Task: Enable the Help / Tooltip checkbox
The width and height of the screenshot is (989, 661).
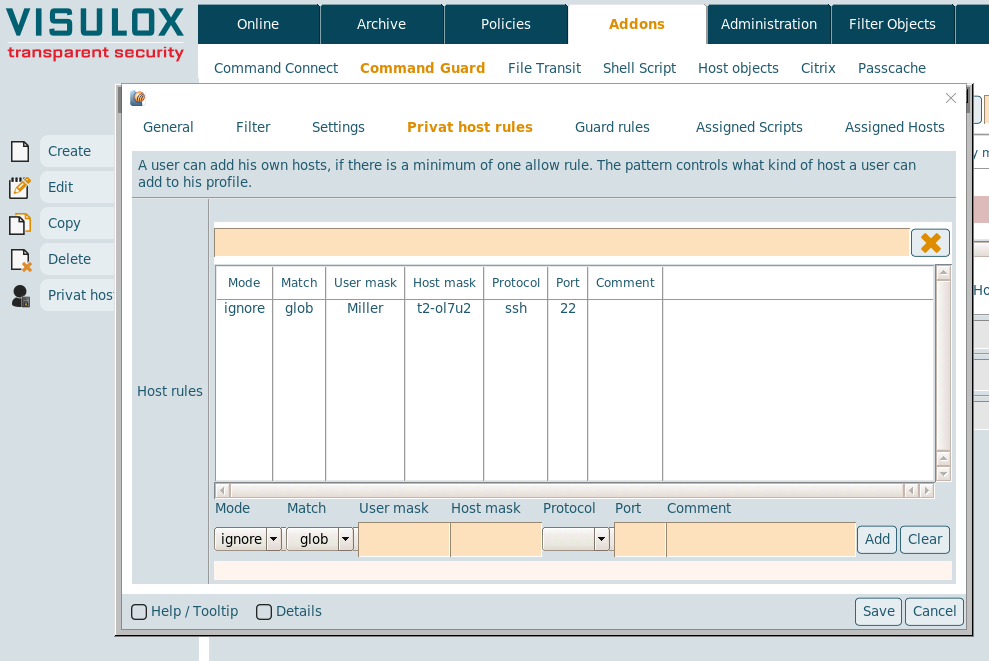Action: click(139, 612)
